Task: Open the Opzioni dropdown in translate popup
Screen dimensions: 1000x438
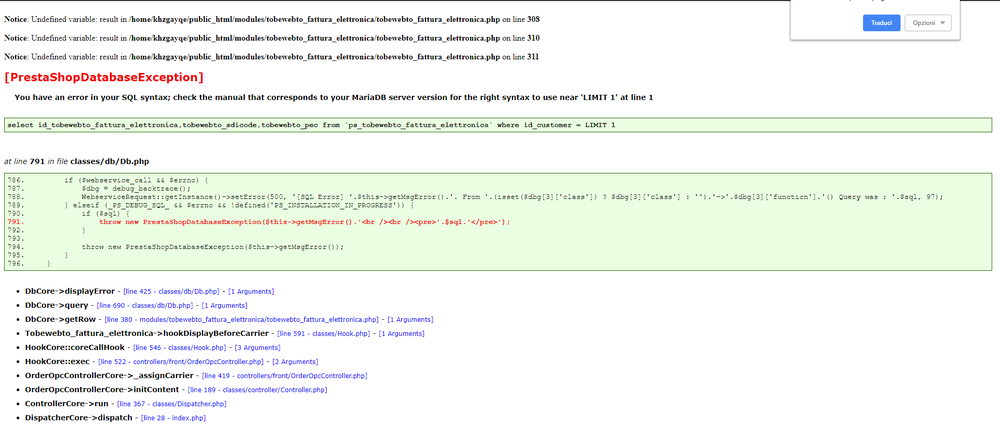Action: (x=928, y=23)
